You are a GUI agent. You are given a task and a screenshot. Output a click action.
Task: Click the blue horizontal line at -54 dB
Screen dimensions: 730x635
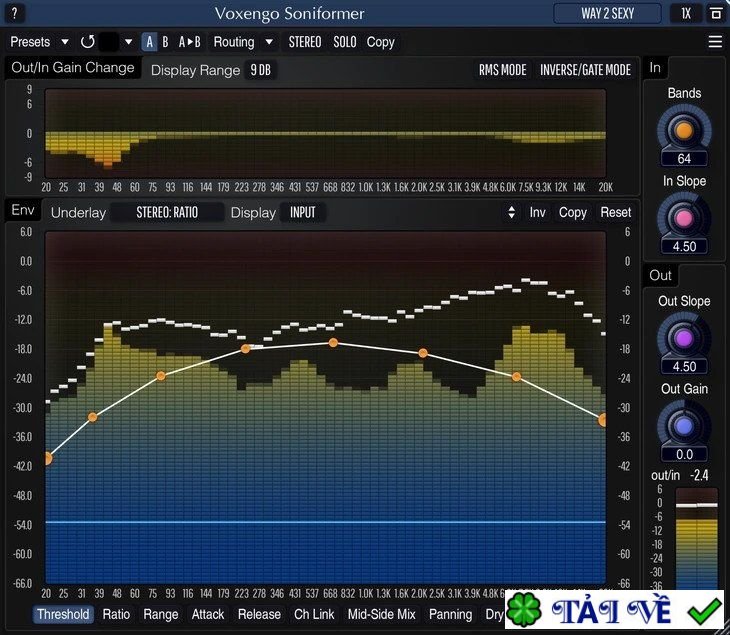click(325, 522)
